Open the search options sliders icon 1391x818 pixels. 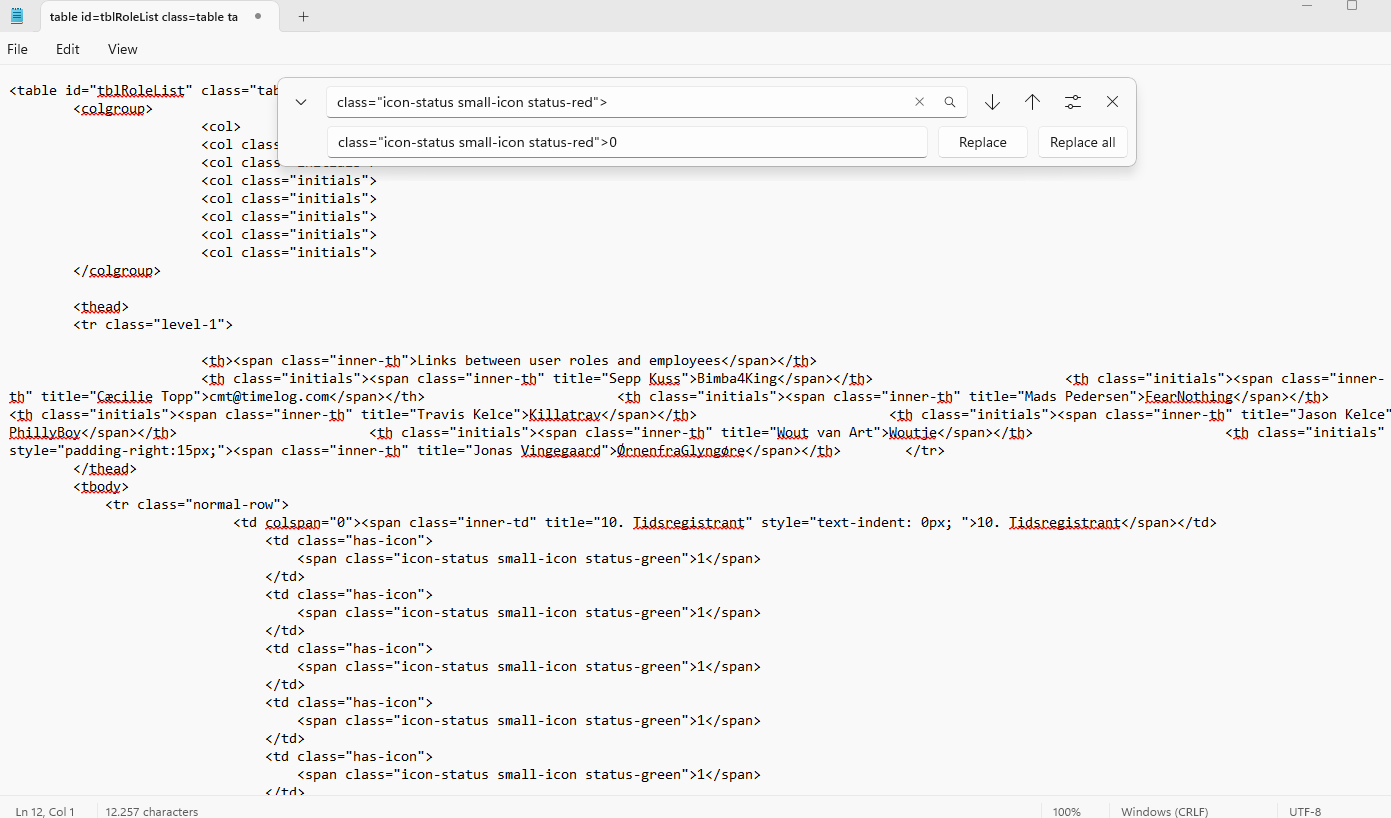pyautogui.click(x=1072, y=102)
